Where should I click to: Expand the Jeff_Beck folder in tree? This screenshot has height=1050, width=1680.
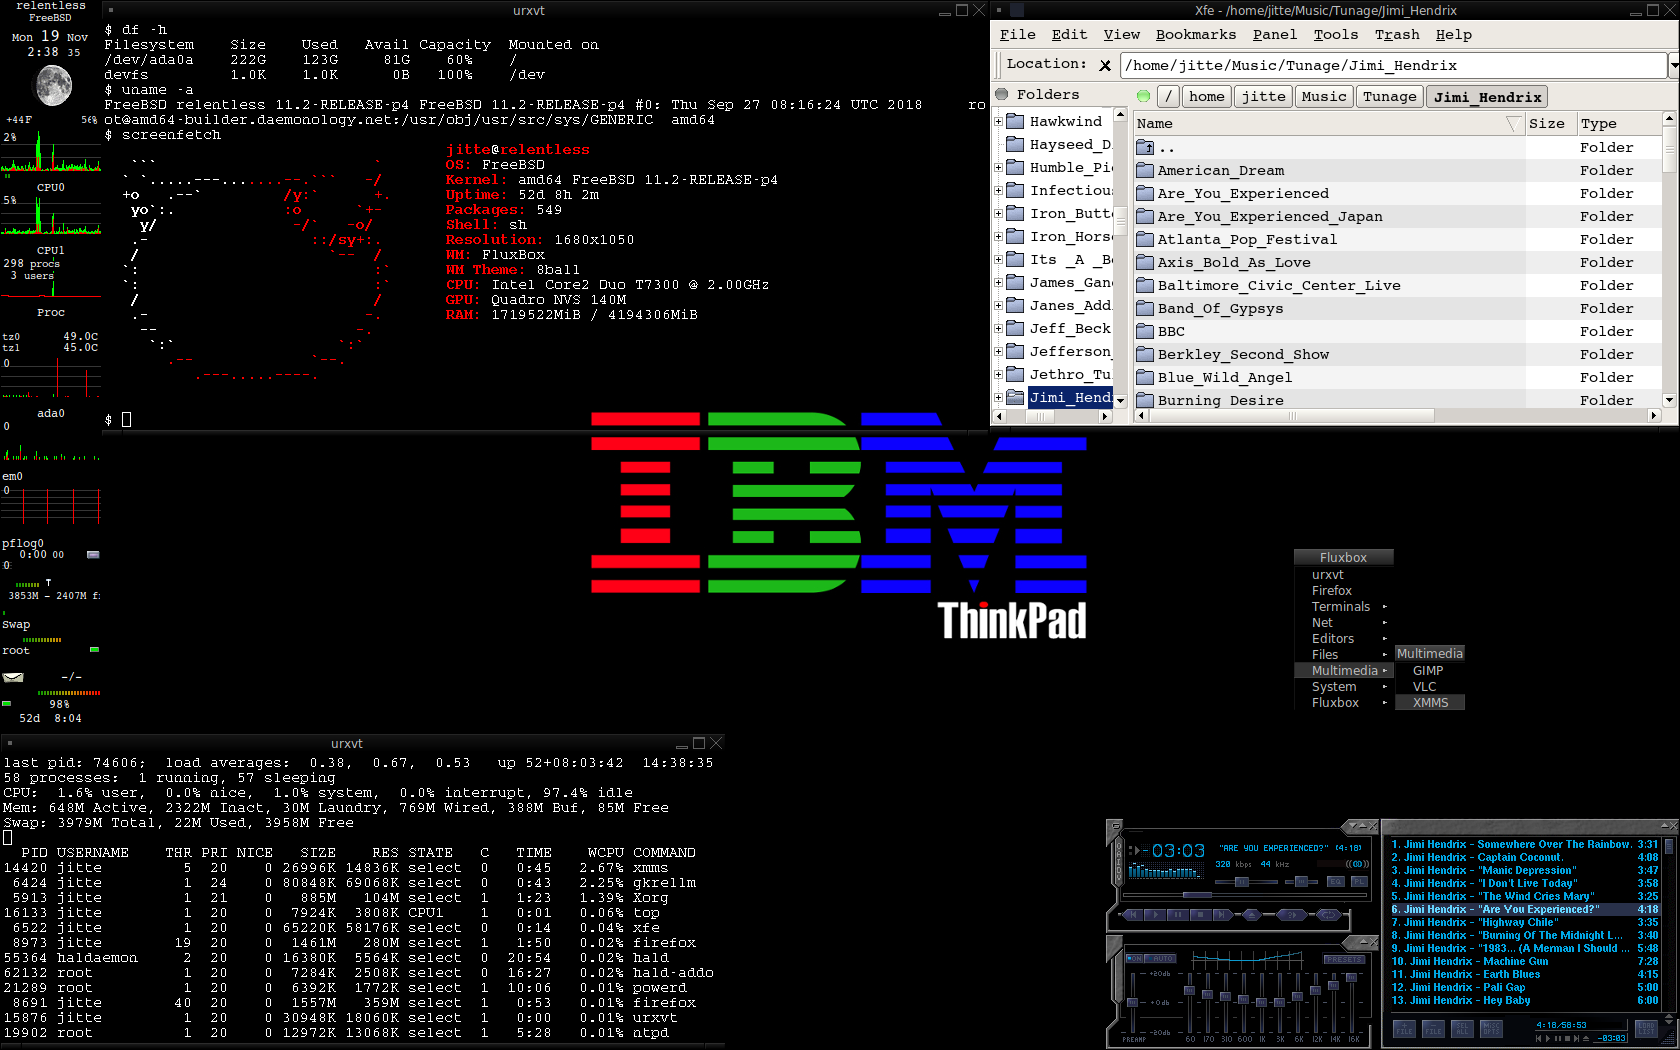click(998, 329)
